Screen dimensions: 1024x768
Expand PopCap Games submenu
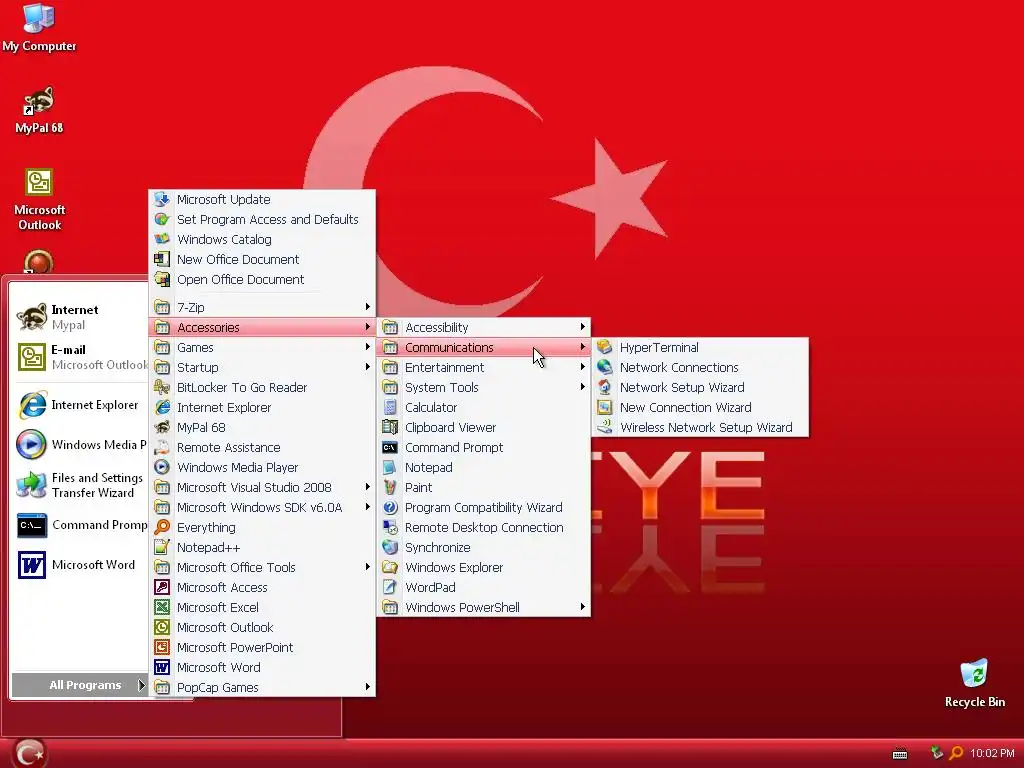(263, 688)
